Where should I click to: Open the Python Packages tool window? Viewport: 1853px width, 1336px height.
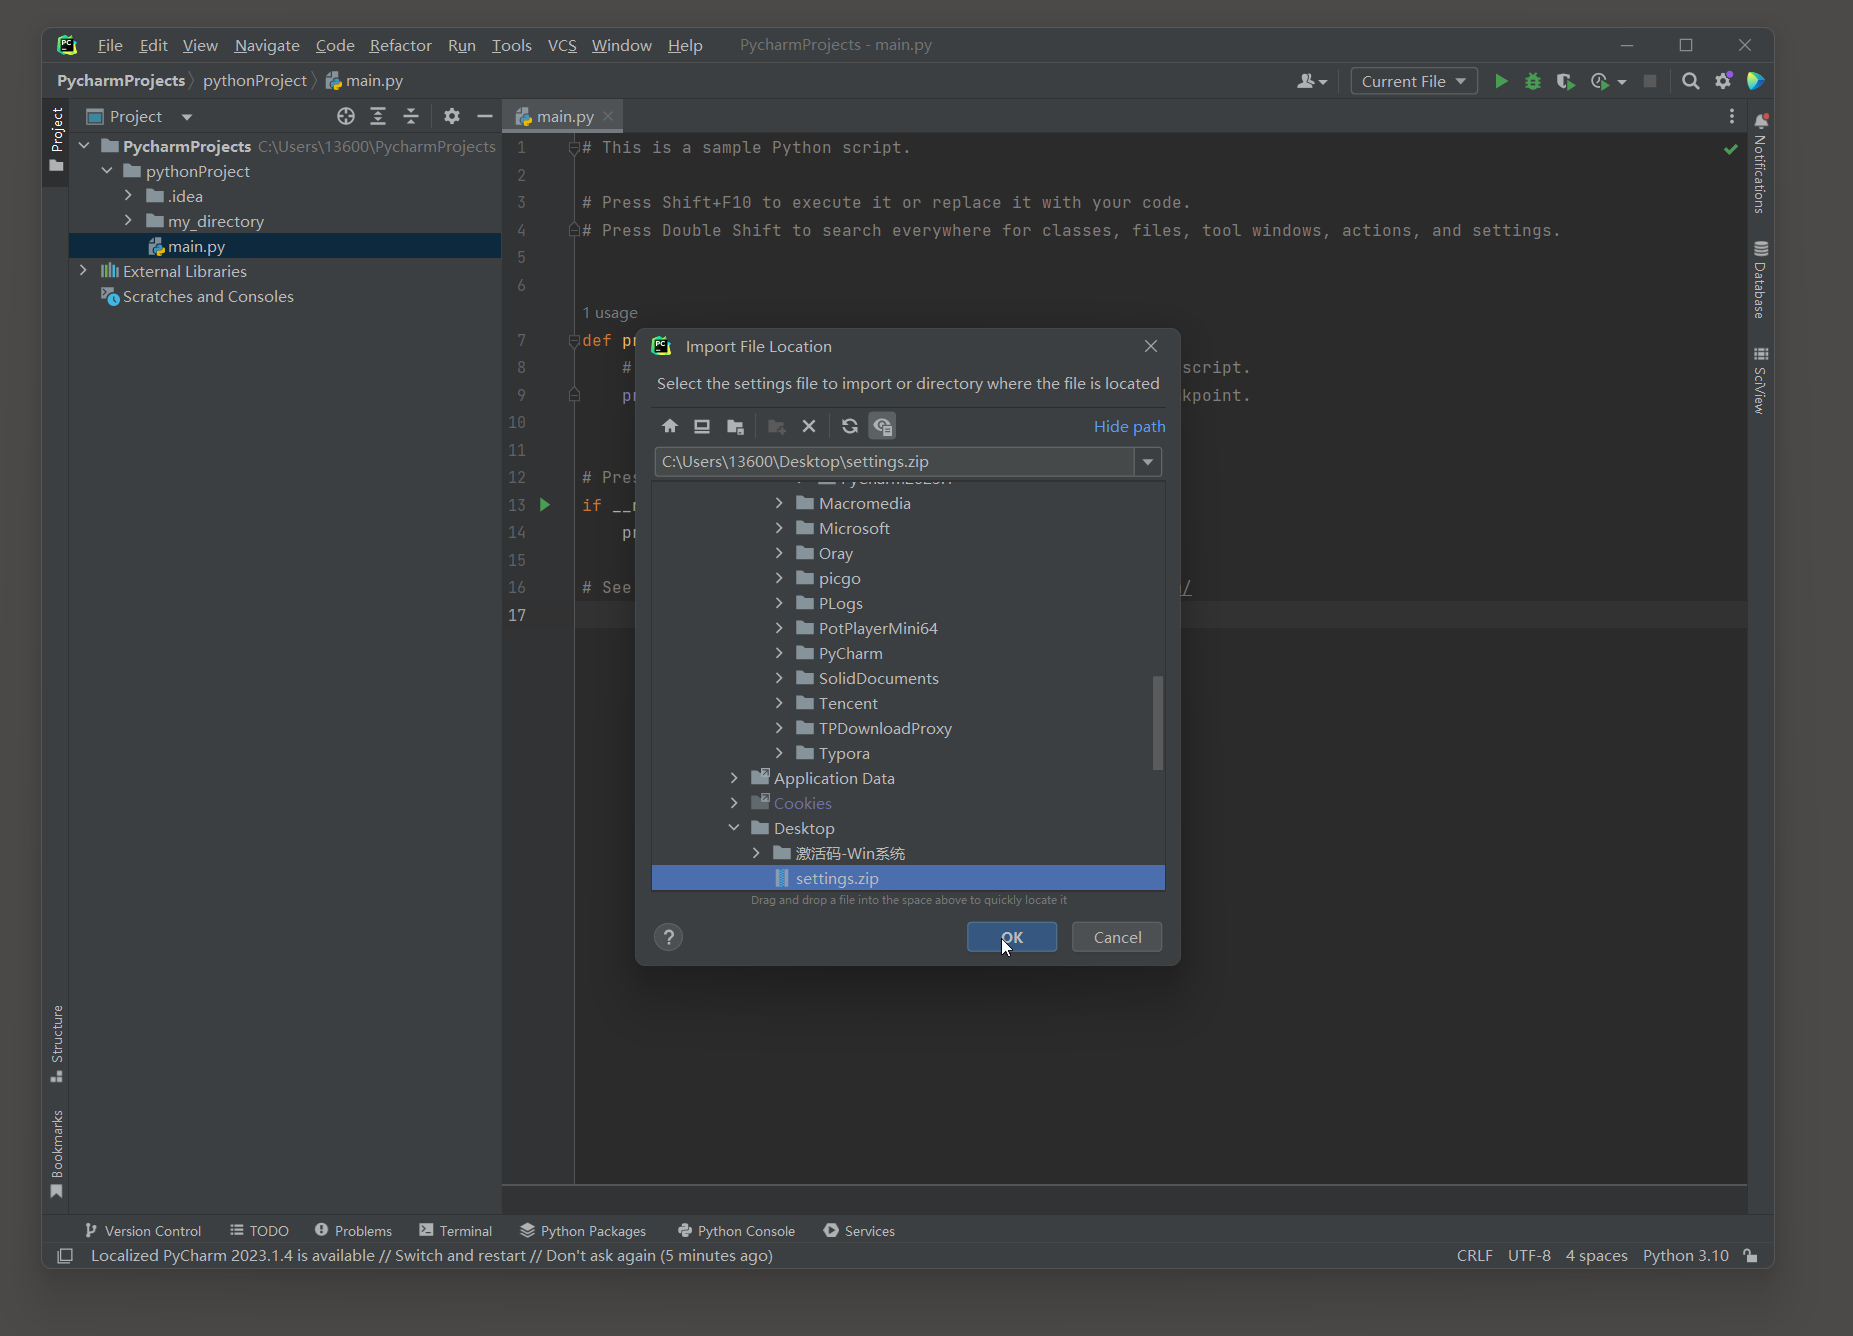pos(583,1230)
